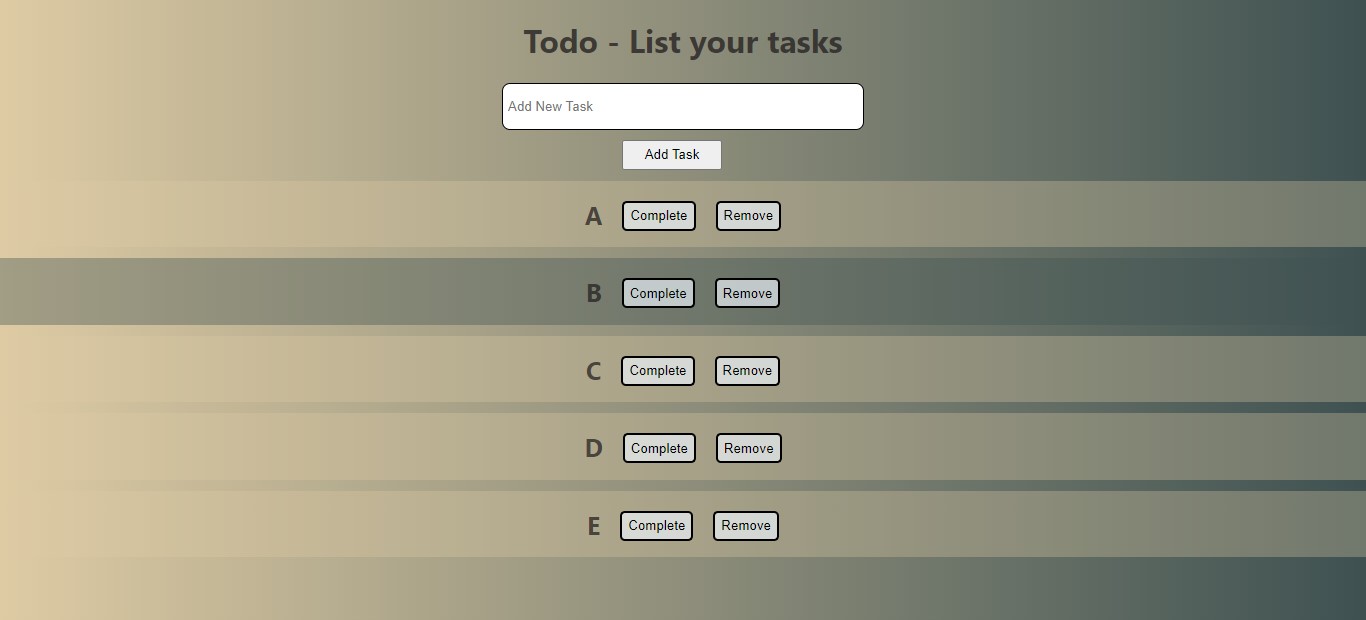Remove task D from the list
This screenshot has height=620, width=1366.
tap(748, 448)
